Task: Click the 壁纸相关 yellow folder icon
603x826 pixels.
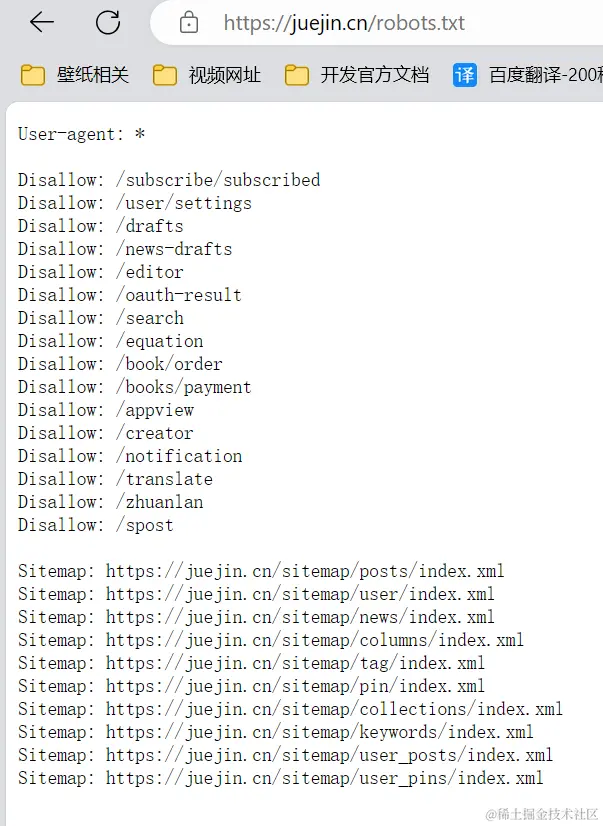Action: tap(31, 74)
